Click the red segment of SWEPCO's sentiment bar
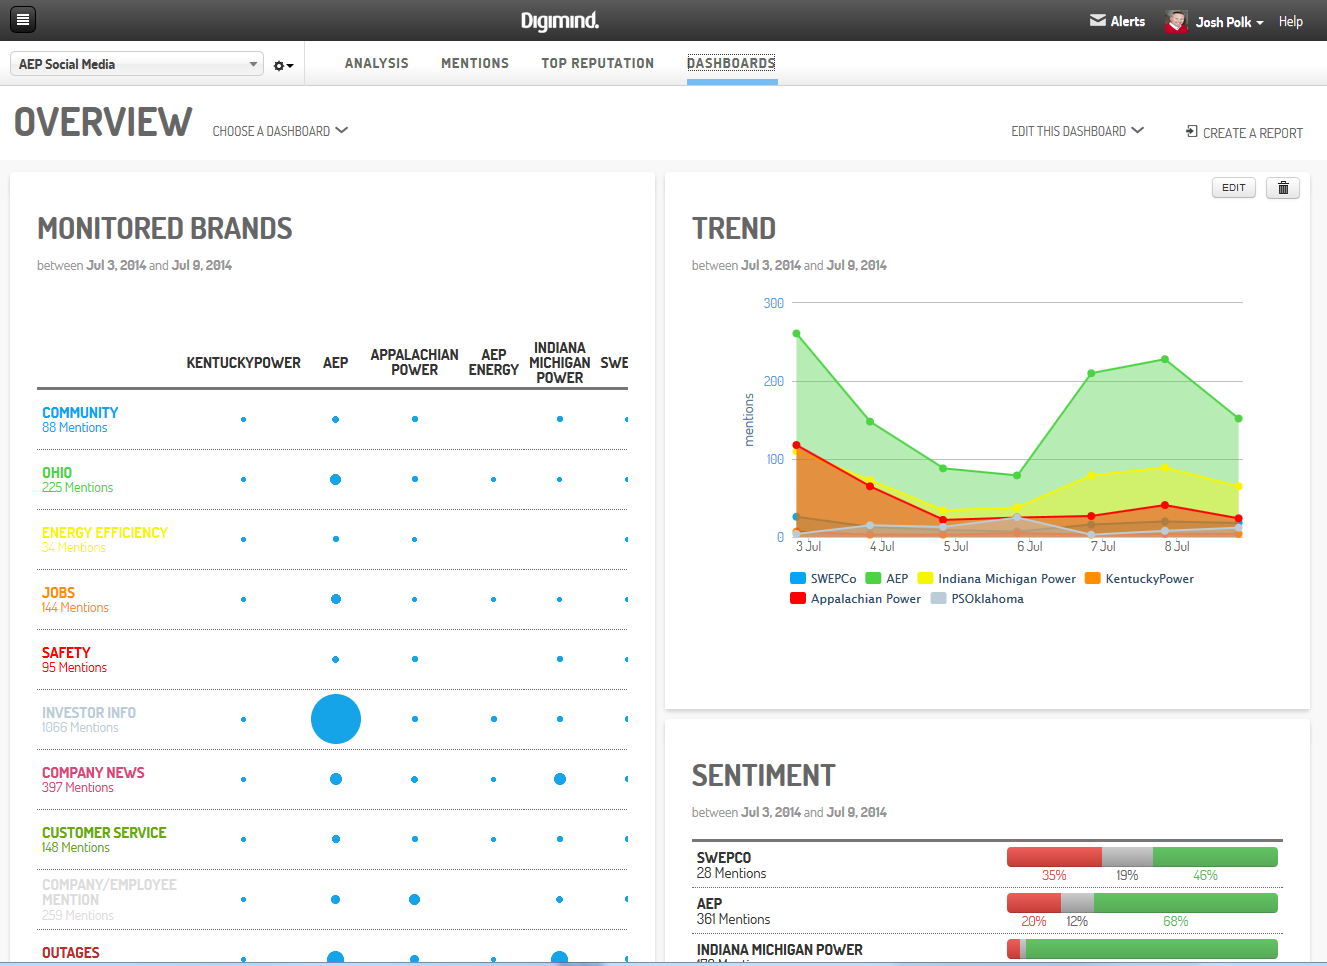The width and height of the screenshot is (1327, 966). click(x=1053, y=857)
